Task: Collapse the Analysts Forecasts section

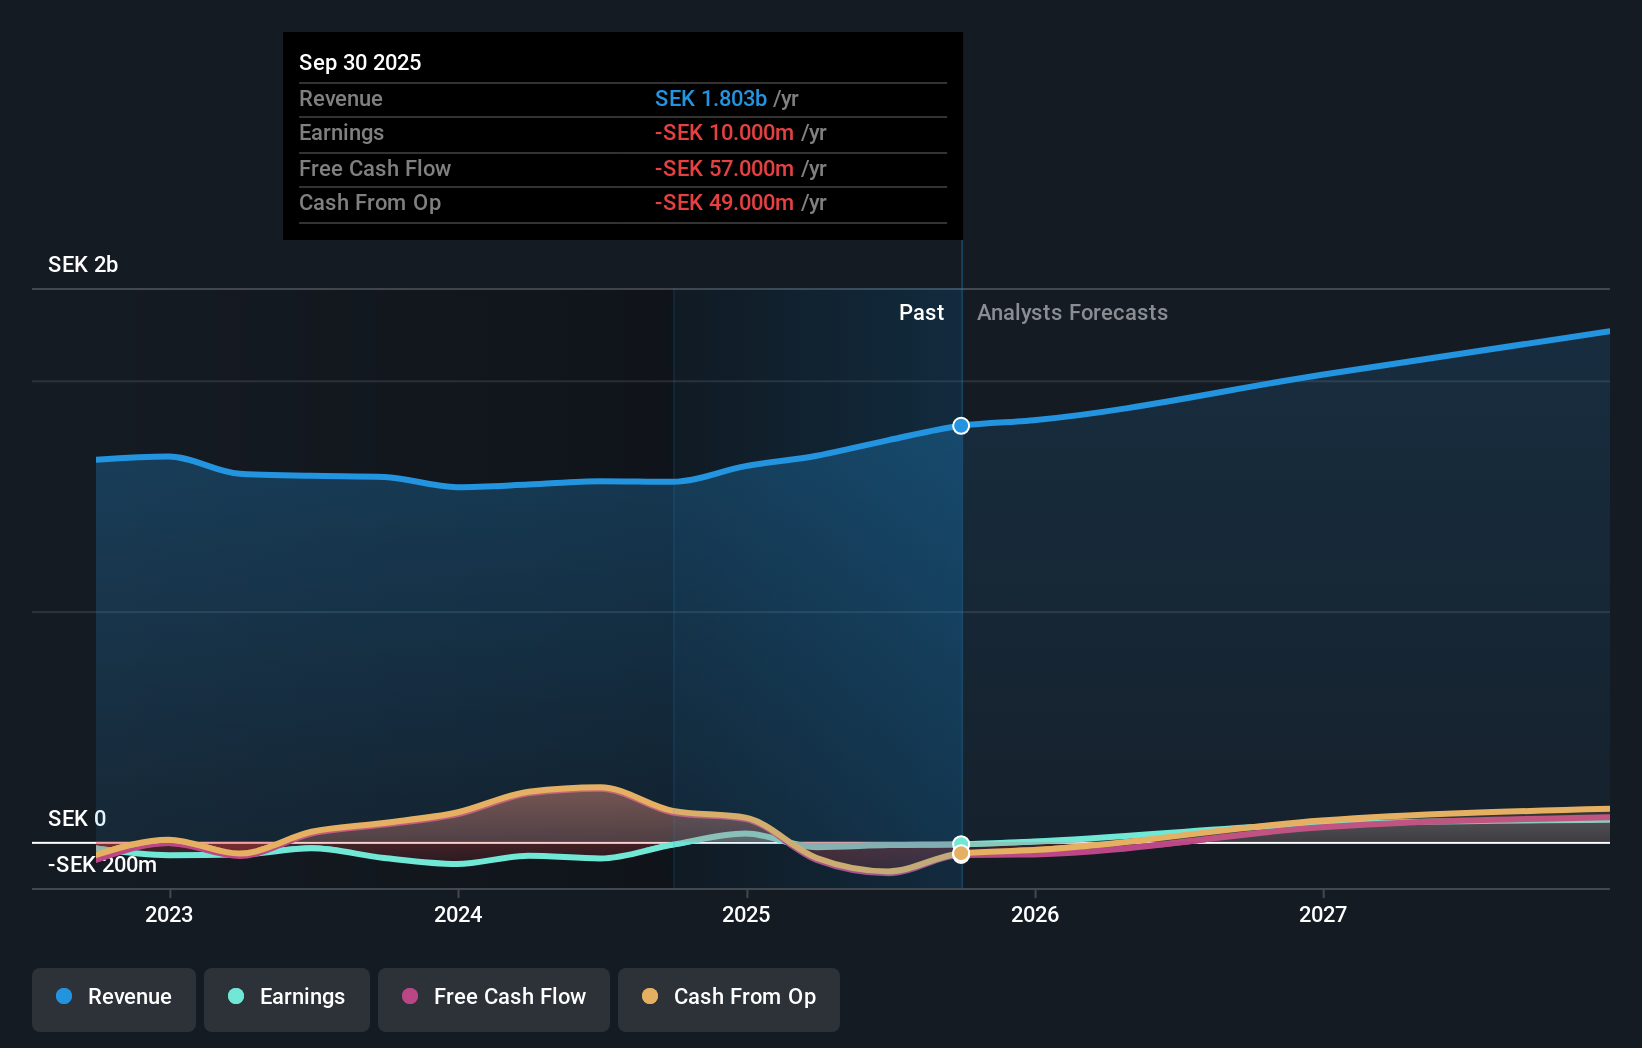Action: pyautogui.click(x=1072, y=312)
